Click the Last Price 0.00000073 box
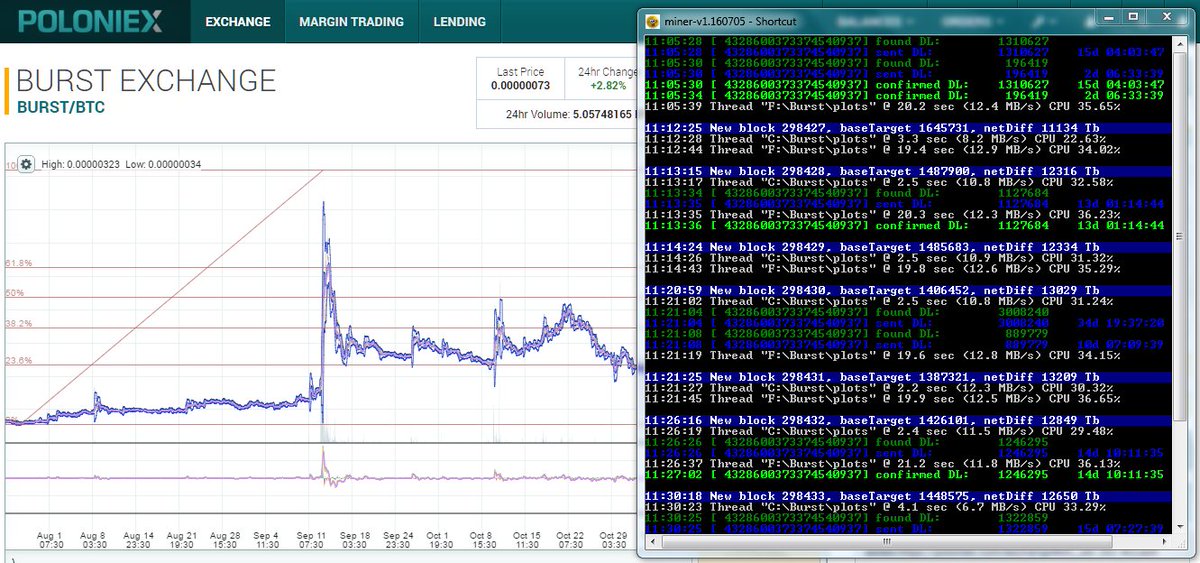 click(521, 79)
